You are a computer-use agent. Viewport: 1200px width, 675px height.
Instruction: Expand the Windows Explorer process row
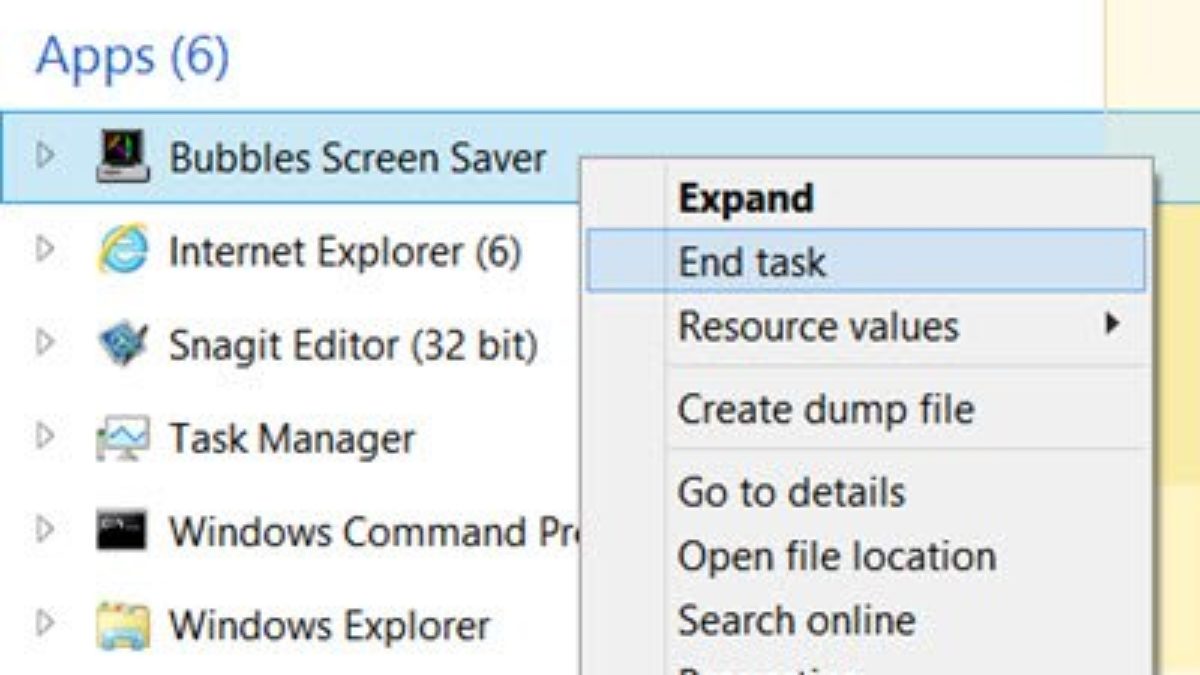(44, 624)
